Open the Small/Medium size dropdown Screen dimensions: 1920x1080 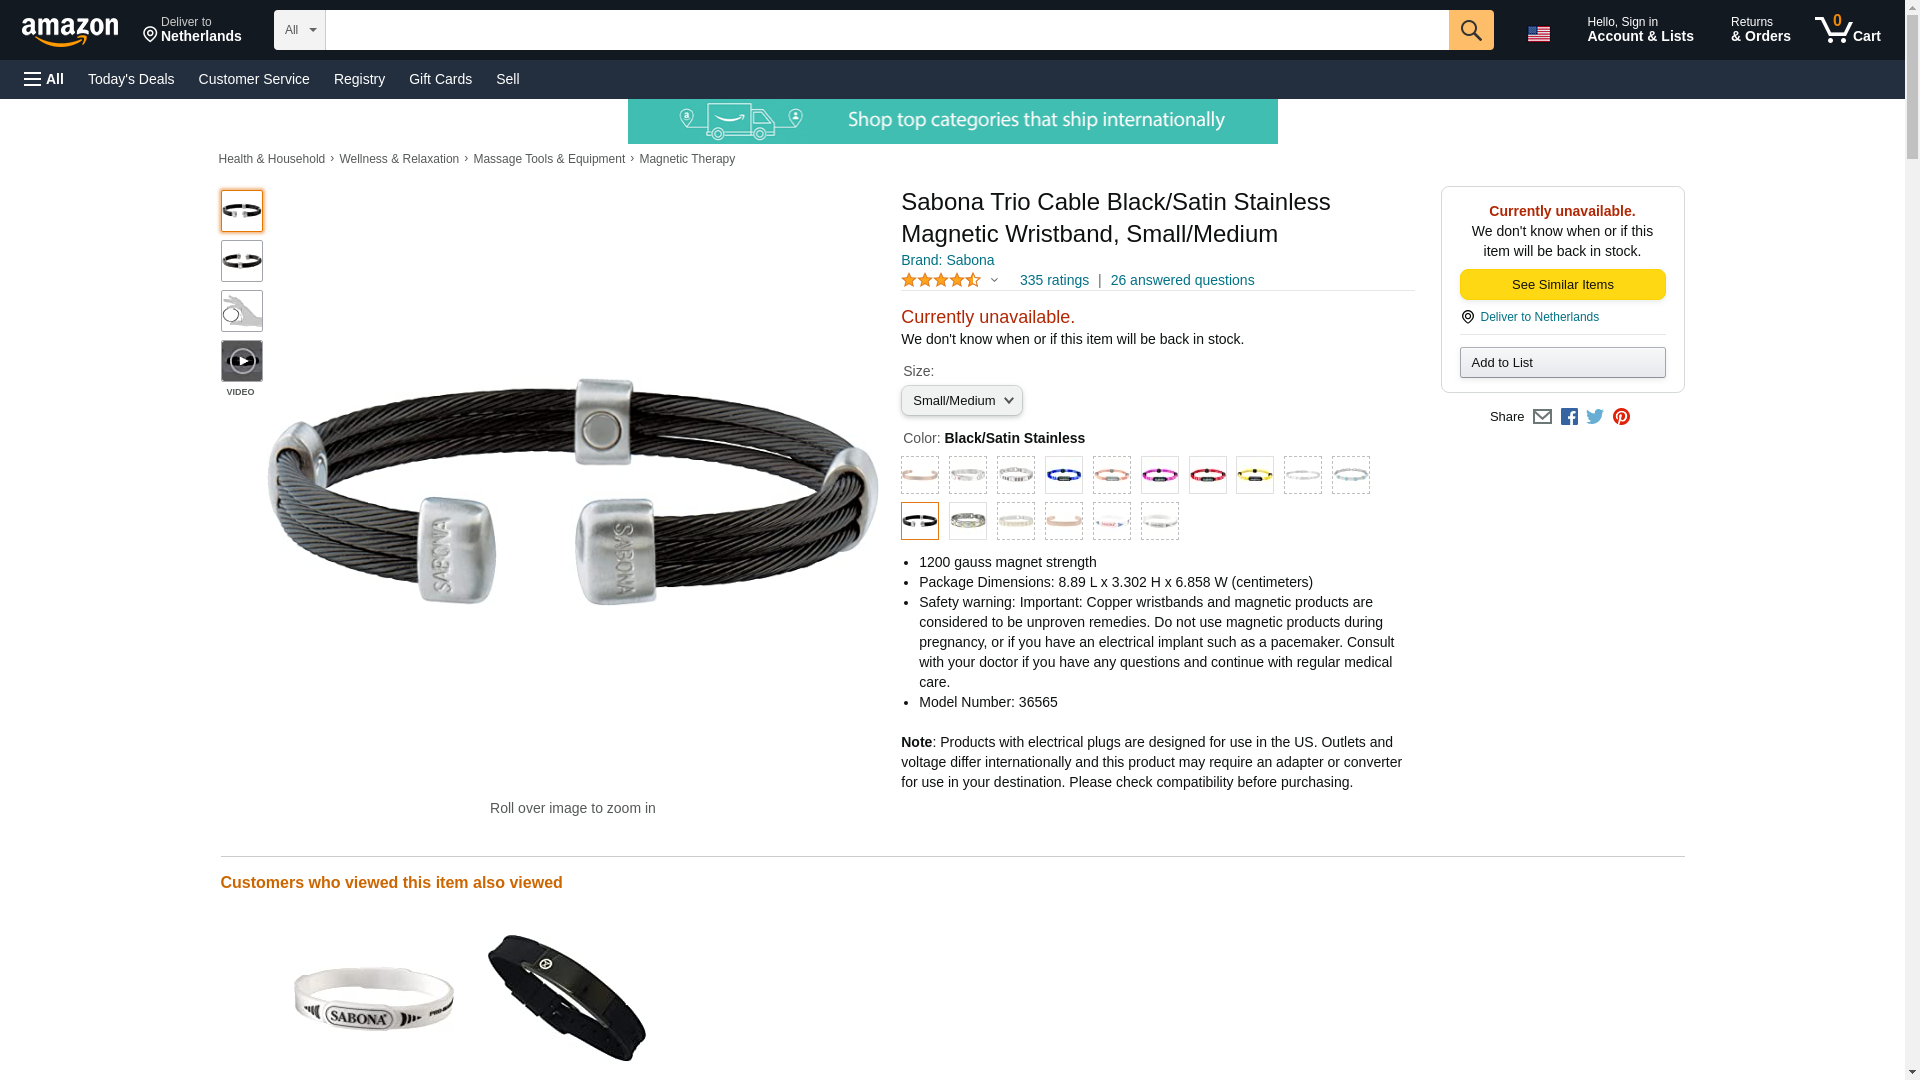tap(961, 401)
